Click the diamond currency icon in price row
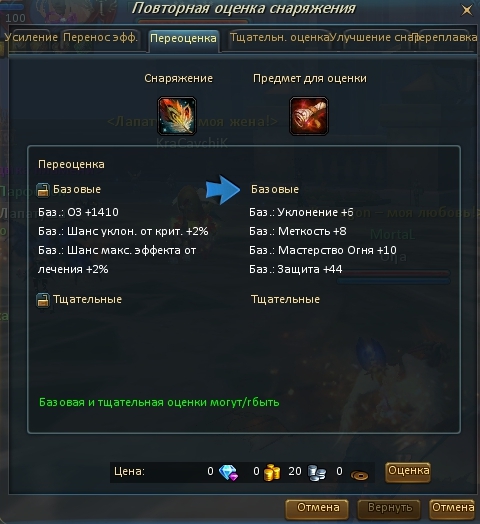The height and width of the screenshot is (524, 480). pyautogui.click(x=228, y=472)
